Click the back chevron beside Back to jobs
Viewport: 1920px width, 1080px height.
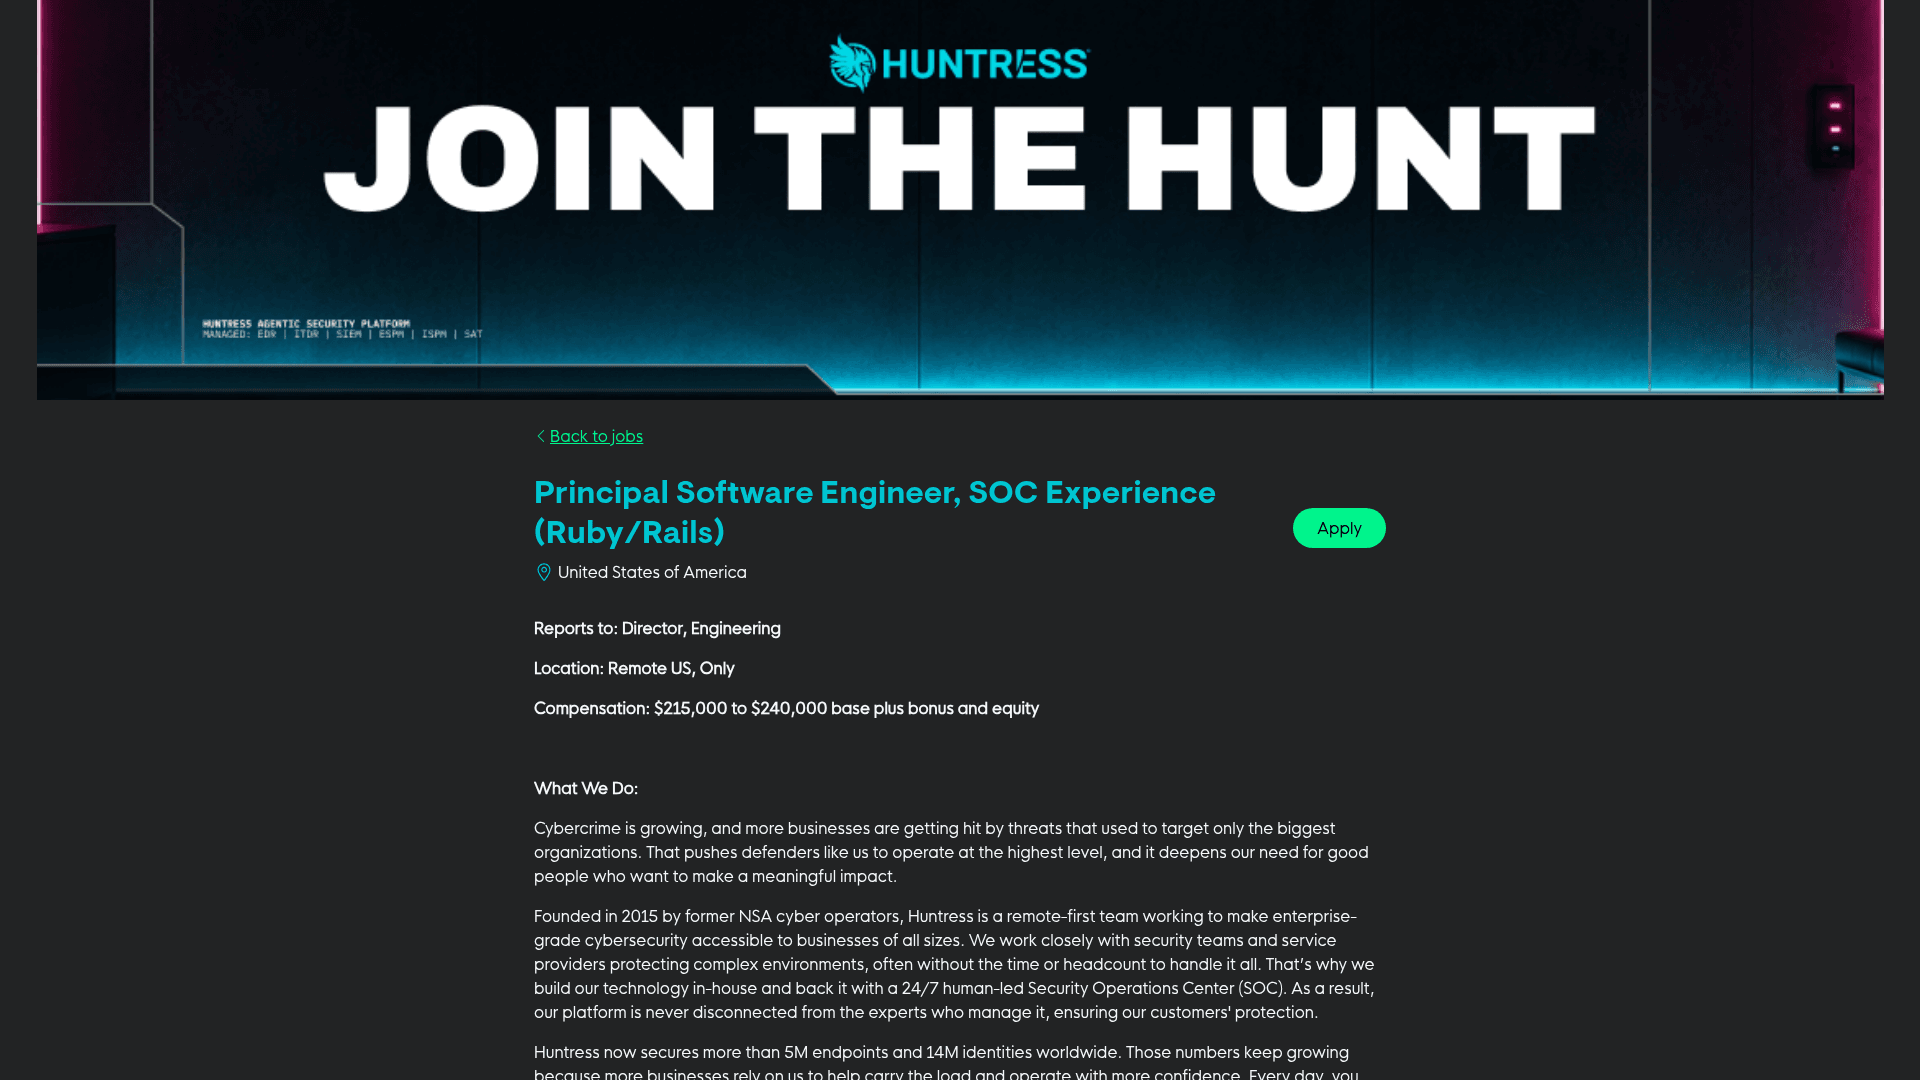(540, 436)
